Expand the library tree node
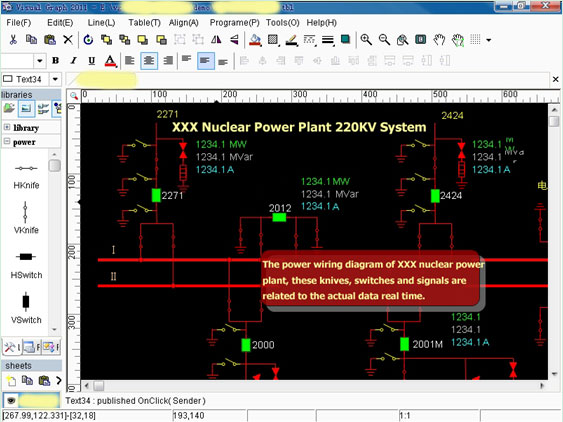The image size is (563, 422). [7, 127]
